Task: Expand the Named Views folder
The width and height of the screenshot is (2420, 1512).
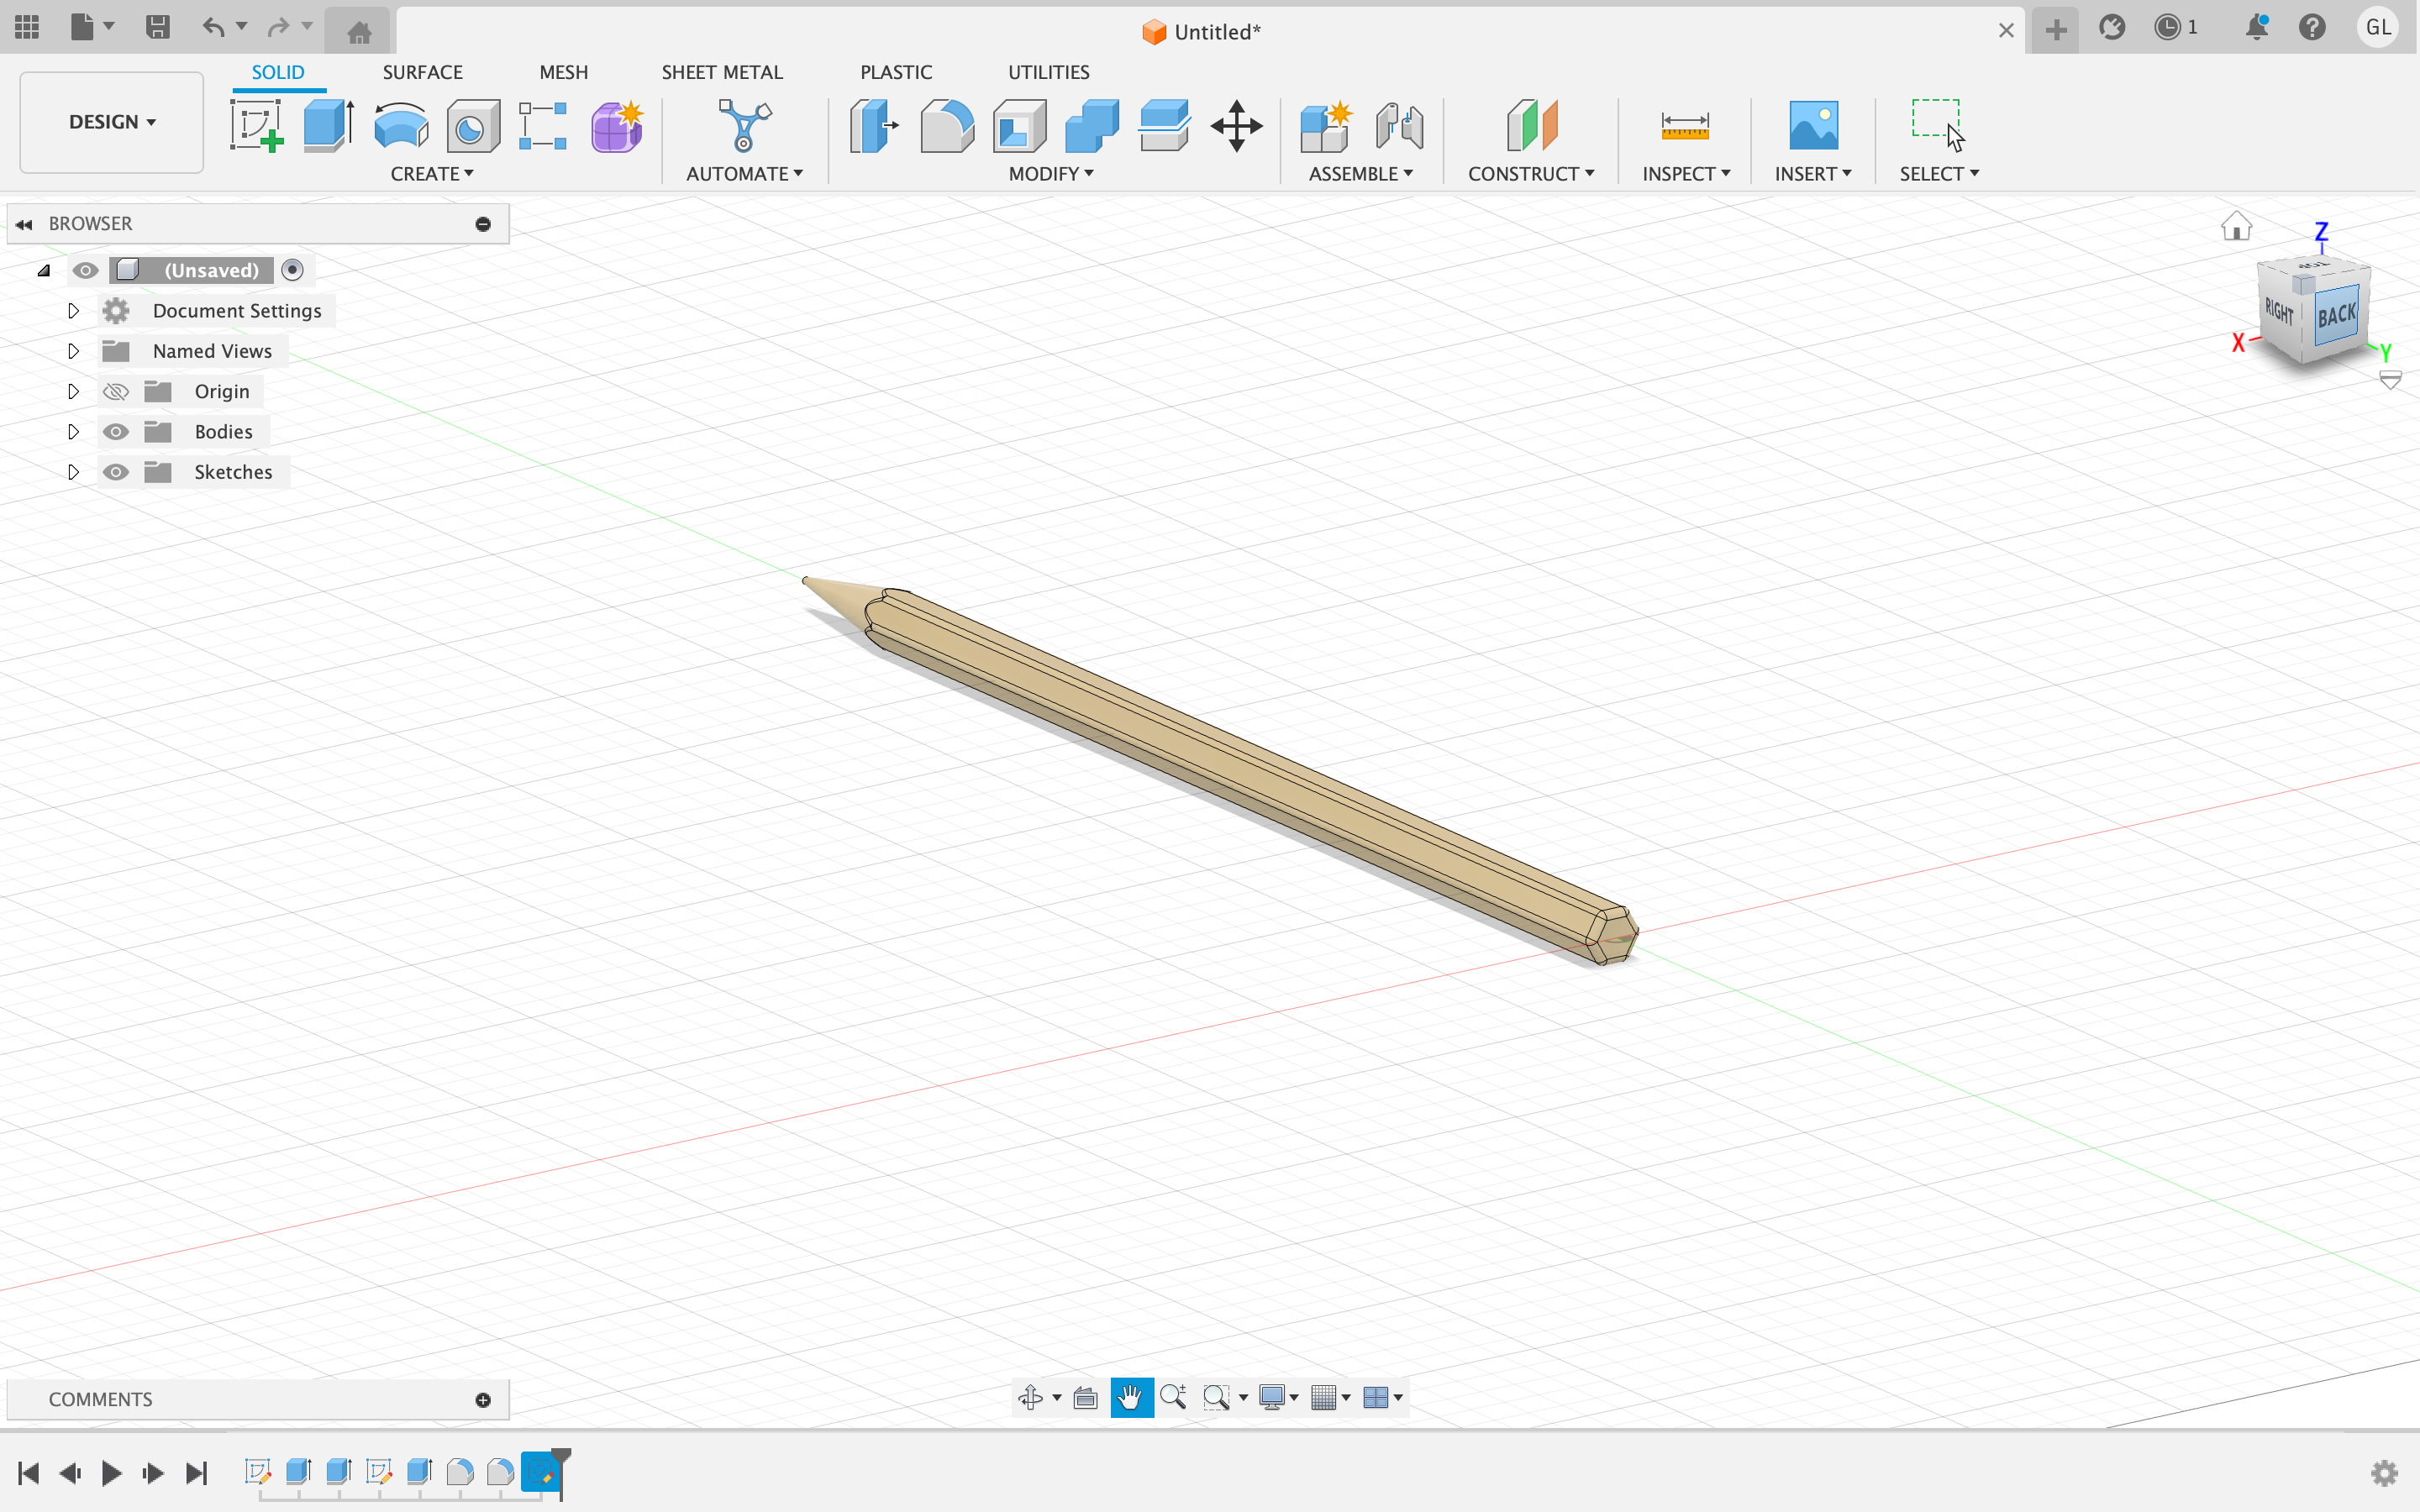Action: 73,351
